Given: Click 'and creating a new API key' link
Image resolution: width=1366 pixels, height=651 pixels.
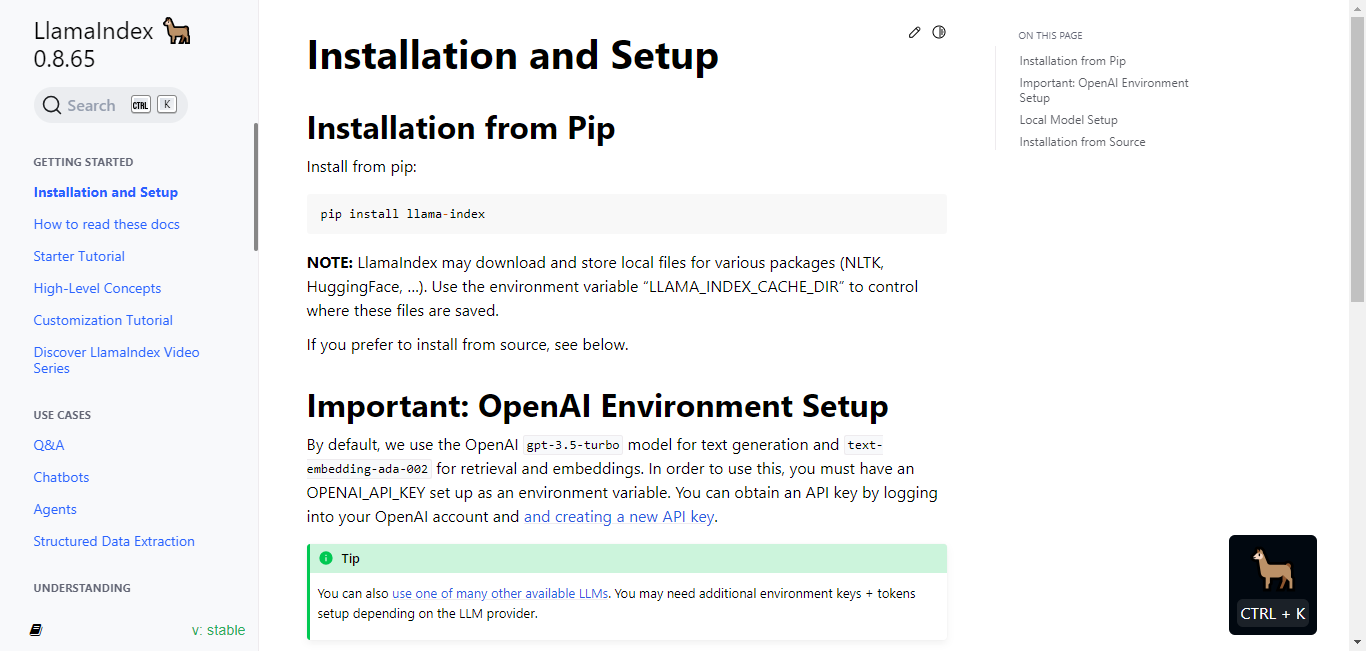Looking at the screenshot, I should pyautogui.click(x=619, y=517).
